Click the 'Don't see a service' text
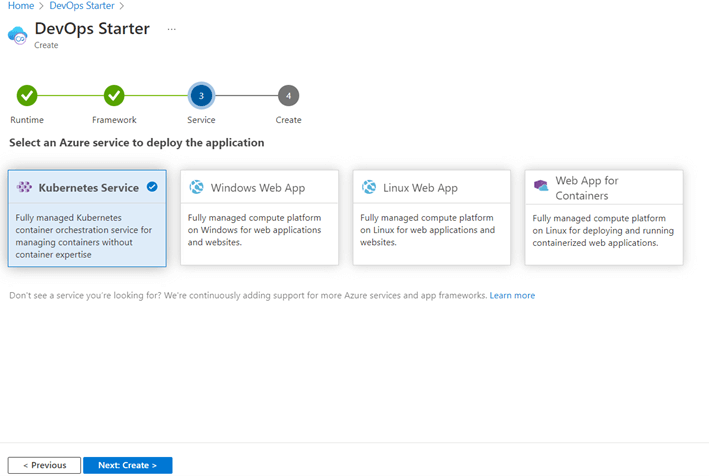This screenshot has height=476, width=709. [x=248, y=295]
